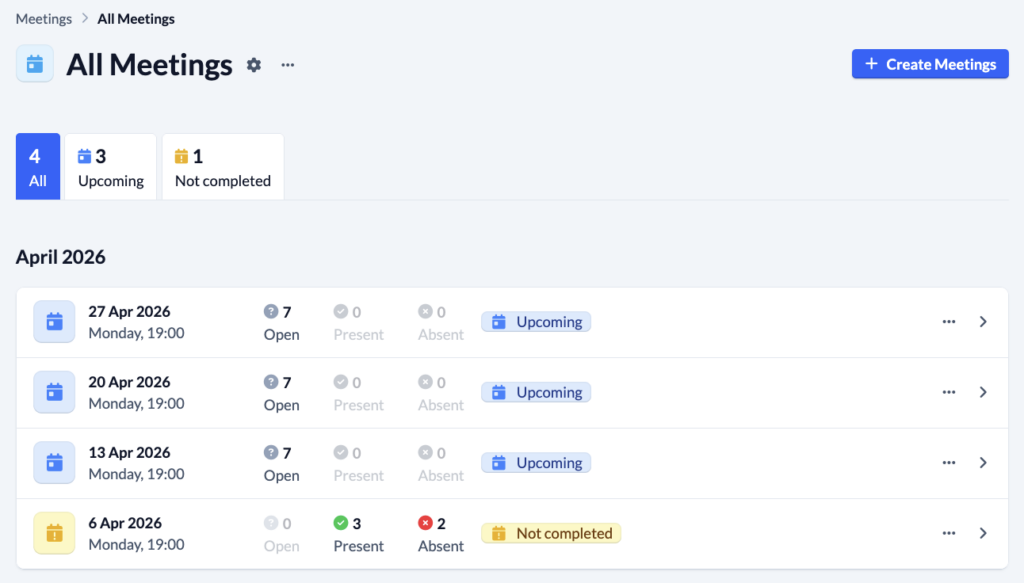
Task: Click the Meetings breadcrumb link
Action: pos(43,18)
